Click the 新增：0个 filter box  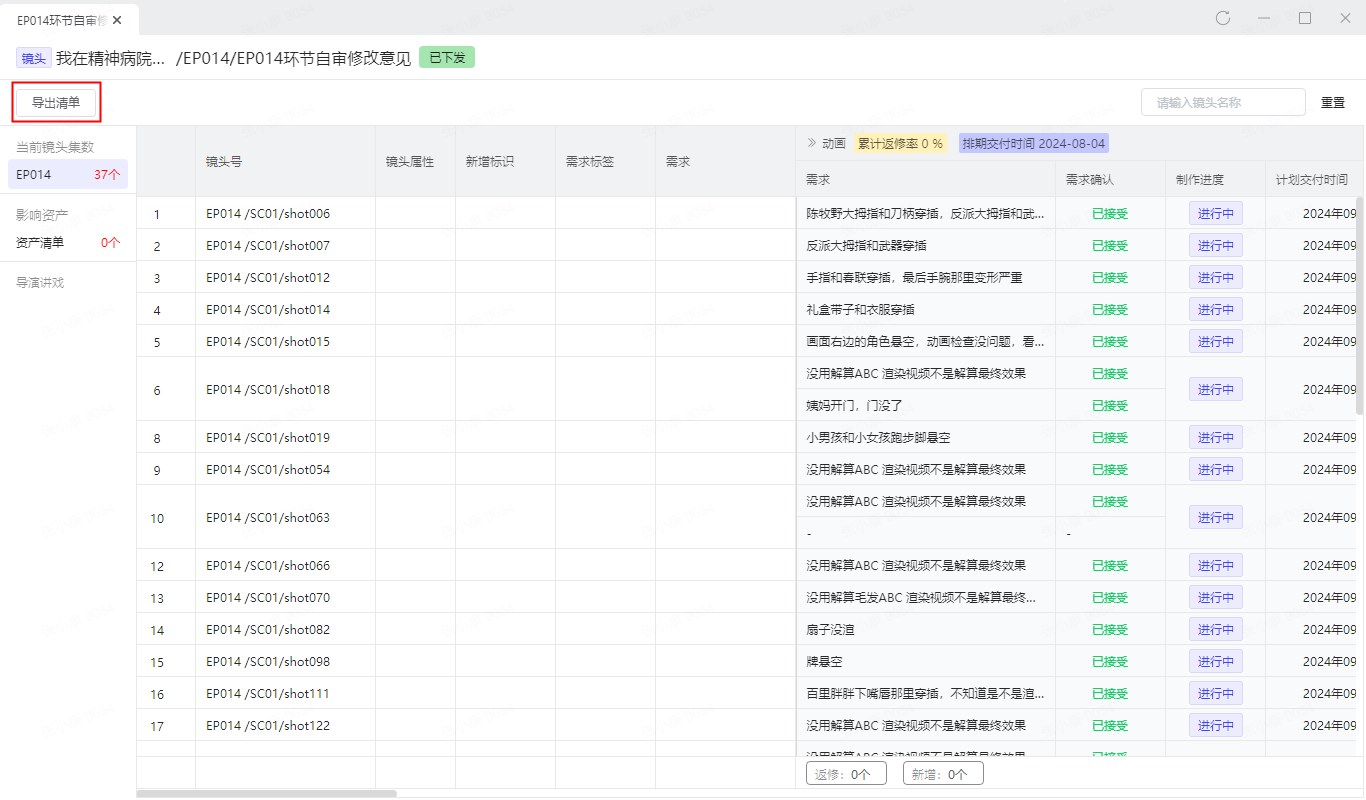[x=942, y=773]
